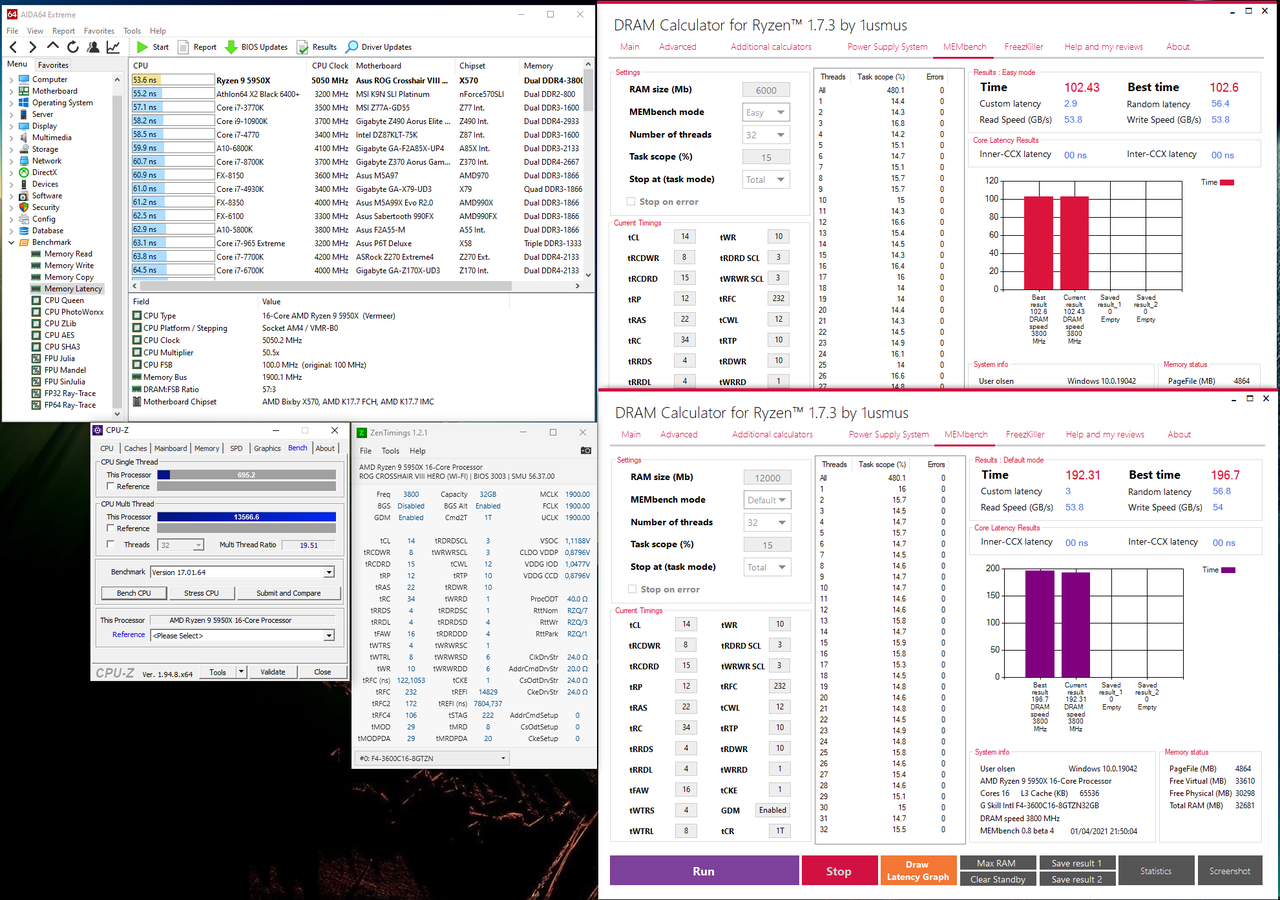Click the Screenshot button in DRAM Calculator
The height and width of the screenshot is (900, 1280).
[x=1228, y=870]
